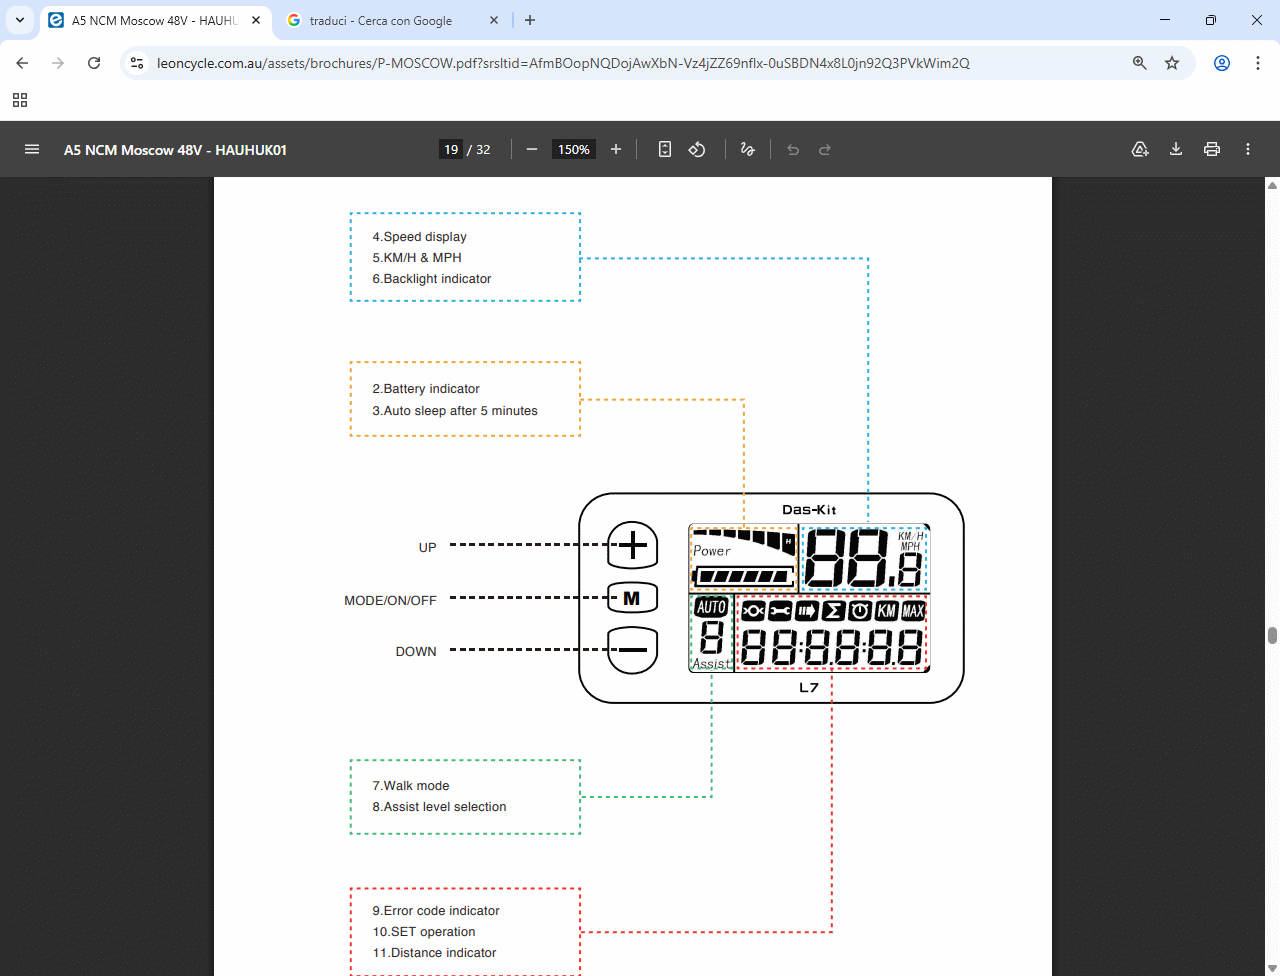Print the PDF document
This screenshot has height=976, width=1280.
pos(1212,149)
